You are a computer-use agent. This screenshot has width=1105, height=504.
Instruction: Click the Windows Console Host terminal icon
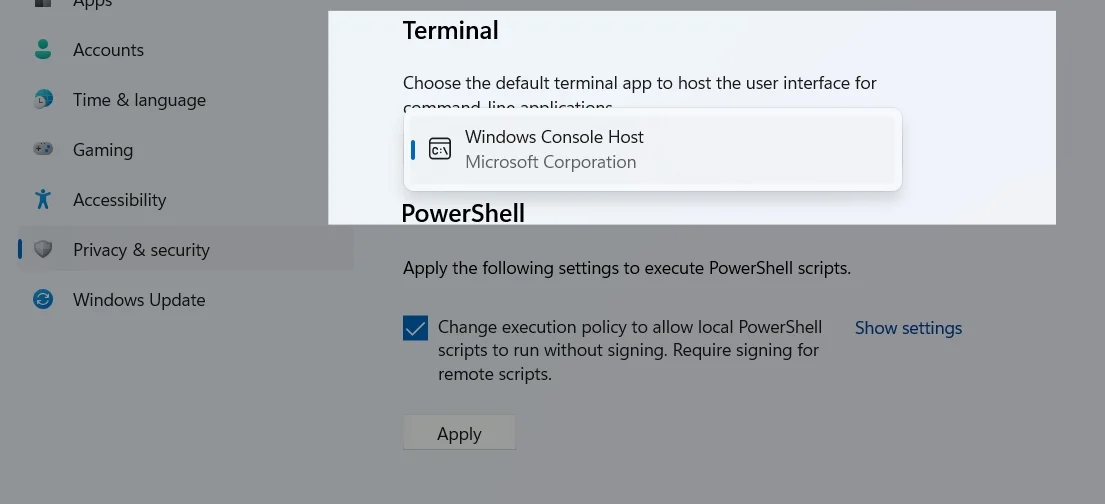440,149
